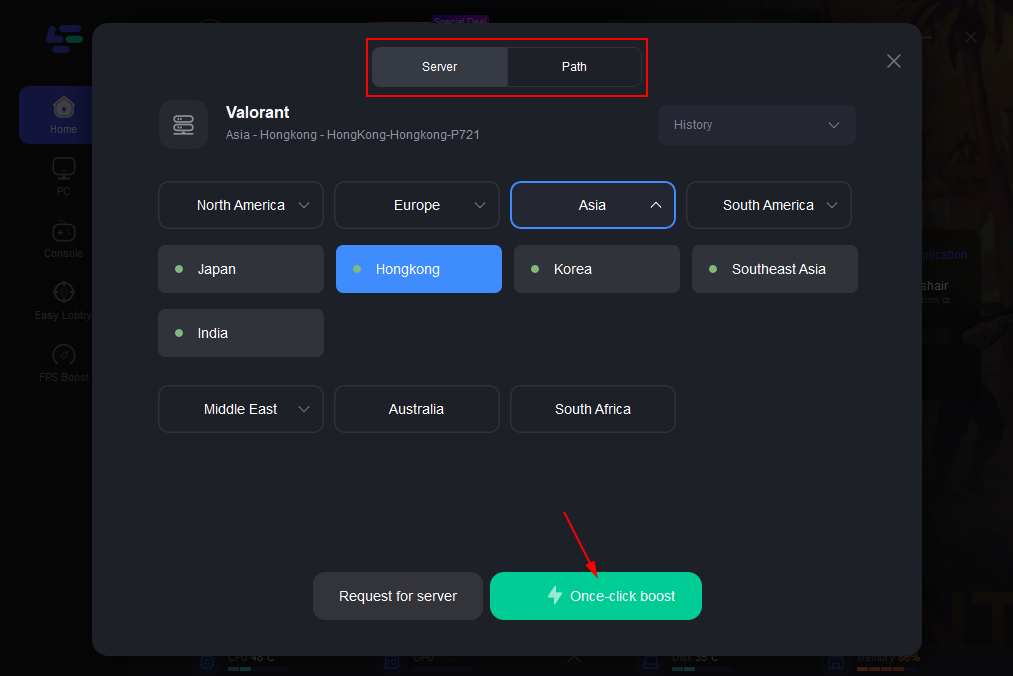
Task: Expand the North America region
Action: [240, 205]
